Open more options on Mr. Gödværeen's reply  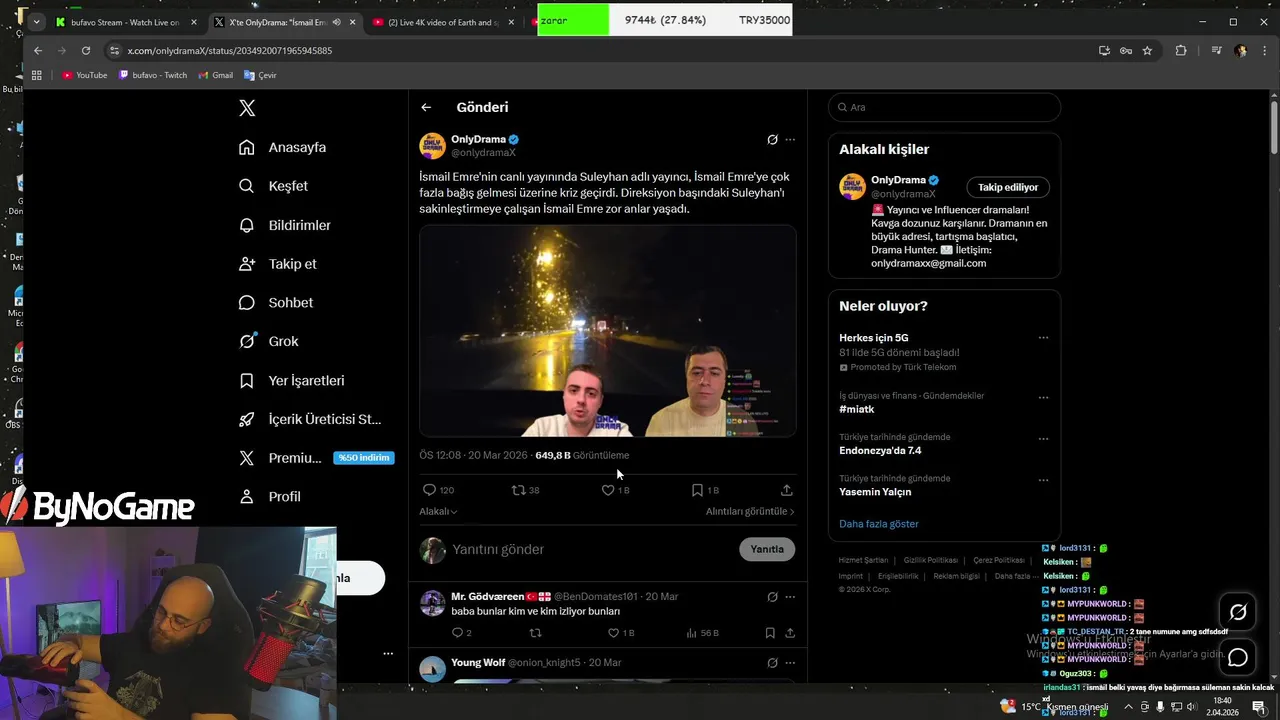pyautogui.click(x=790, y=597)
